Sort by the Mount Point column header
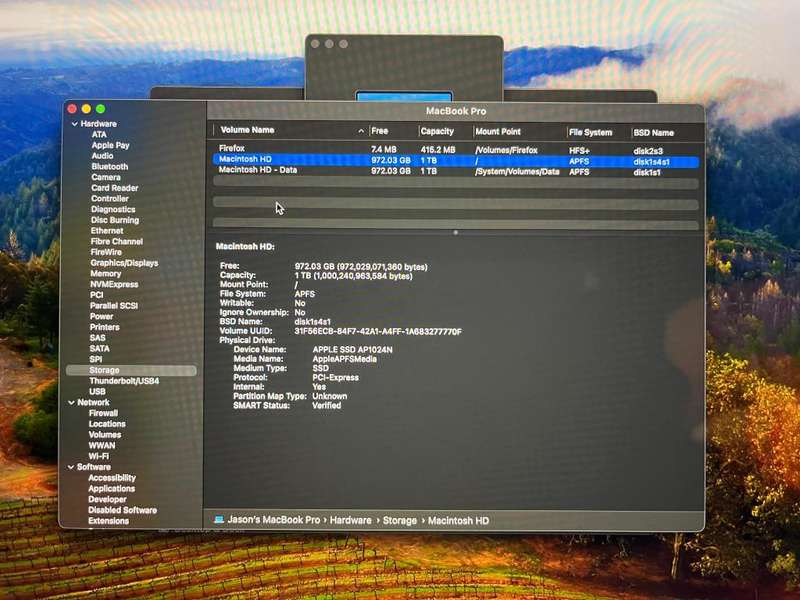The height and width of the screenshot is (600, 800). tap(498, 132)
